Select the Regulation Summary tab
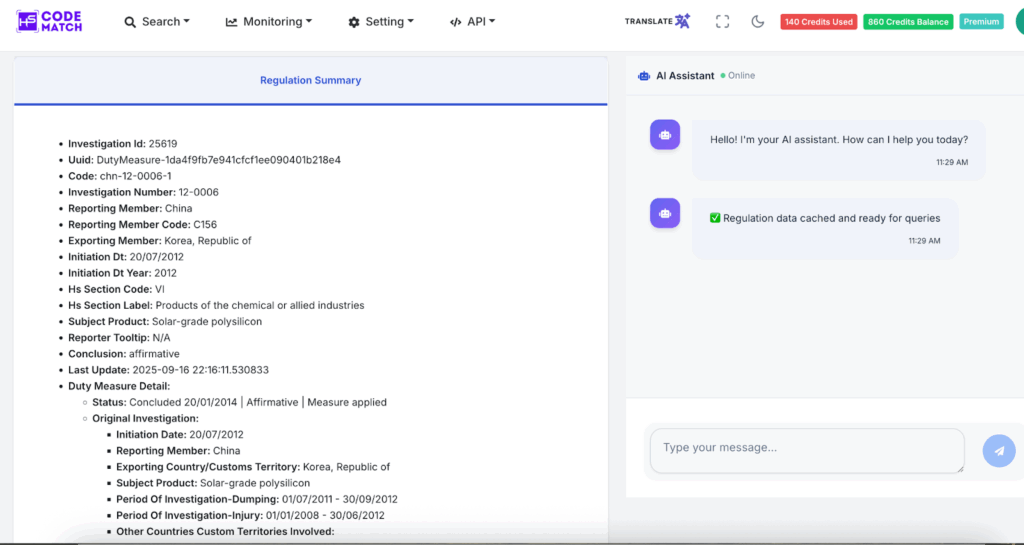The height and width of the screenshot is (545, 1024). tap(310, 80)
